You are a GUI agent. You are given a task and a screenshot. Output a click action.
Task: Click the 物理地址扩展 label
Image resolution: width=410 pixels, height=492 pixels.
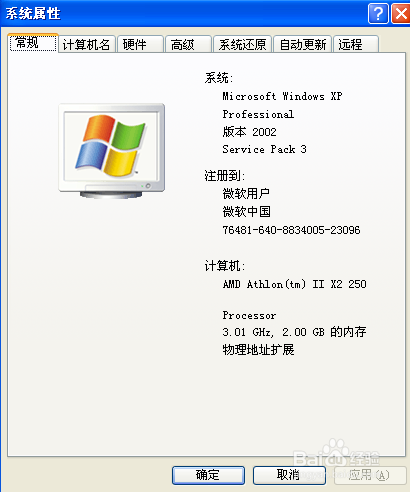point(258,350)
